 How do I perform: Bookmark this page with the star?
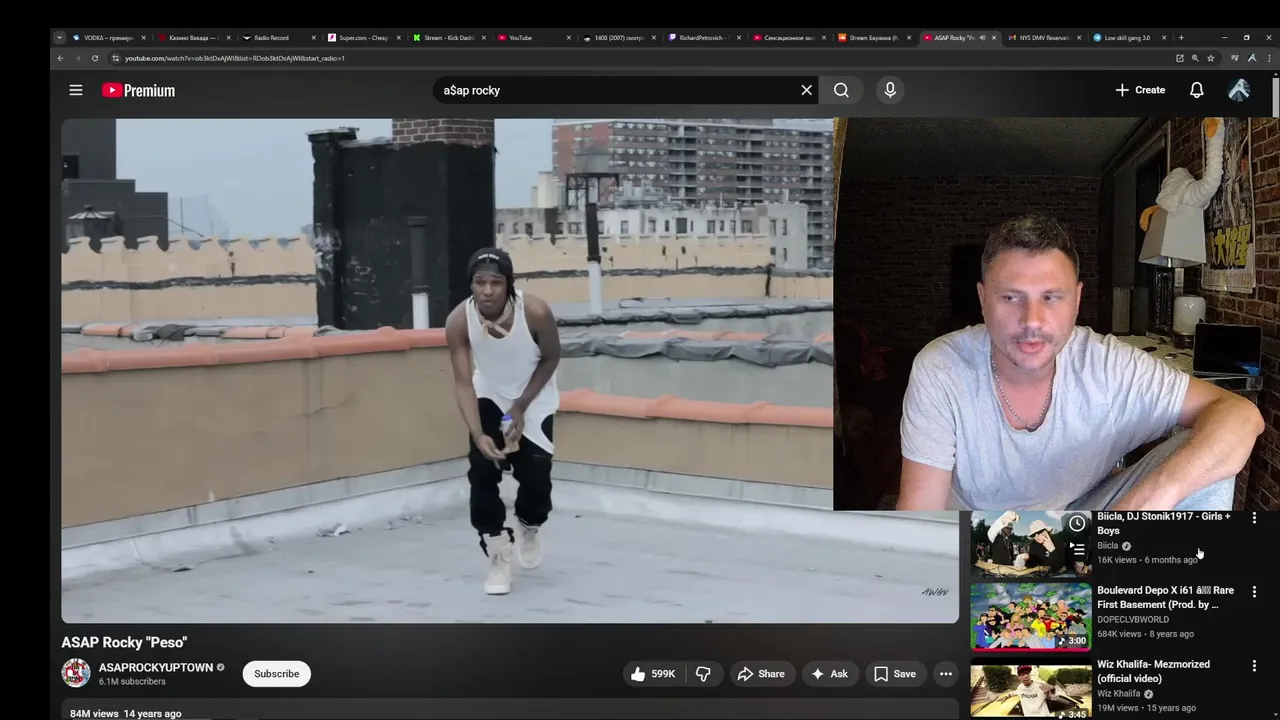pyautogui.click(x=1210, y=58)
